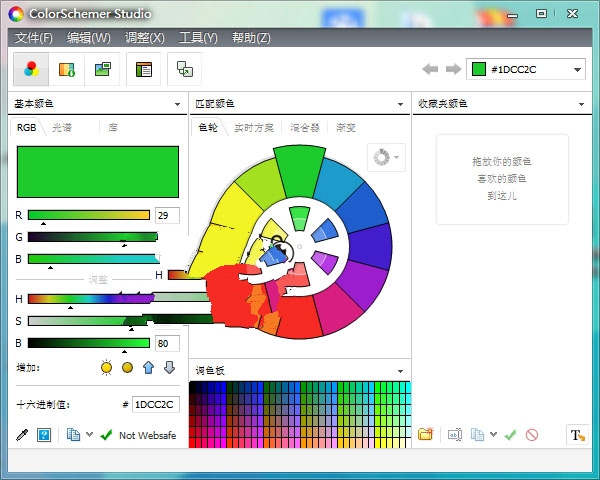
Task: Click the hex value input field
Action: pos(155,405)
